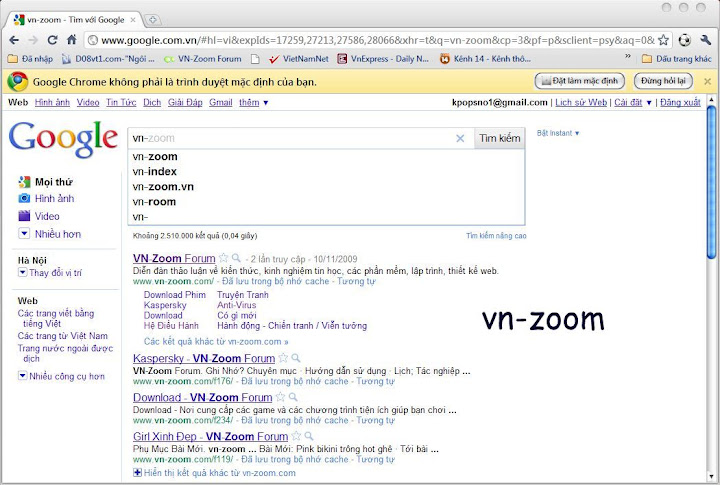Go back with the browser back arrow
The image size is (720, 485).
click(x=14, y=40)
